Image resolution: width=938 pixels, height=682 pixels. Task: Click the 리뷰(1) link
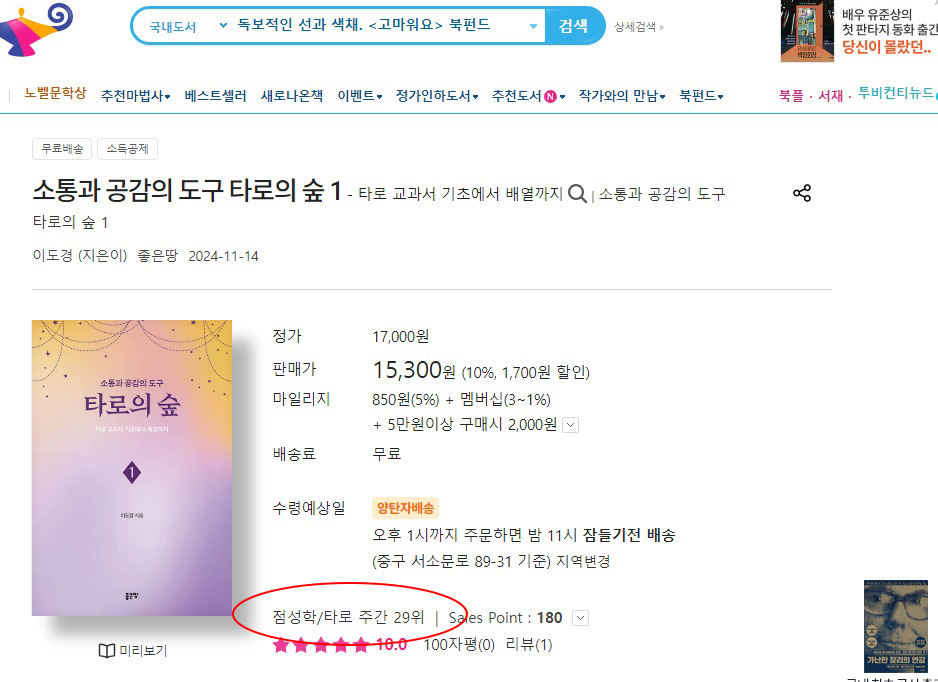pyautogui.click(x=529, y=645)
